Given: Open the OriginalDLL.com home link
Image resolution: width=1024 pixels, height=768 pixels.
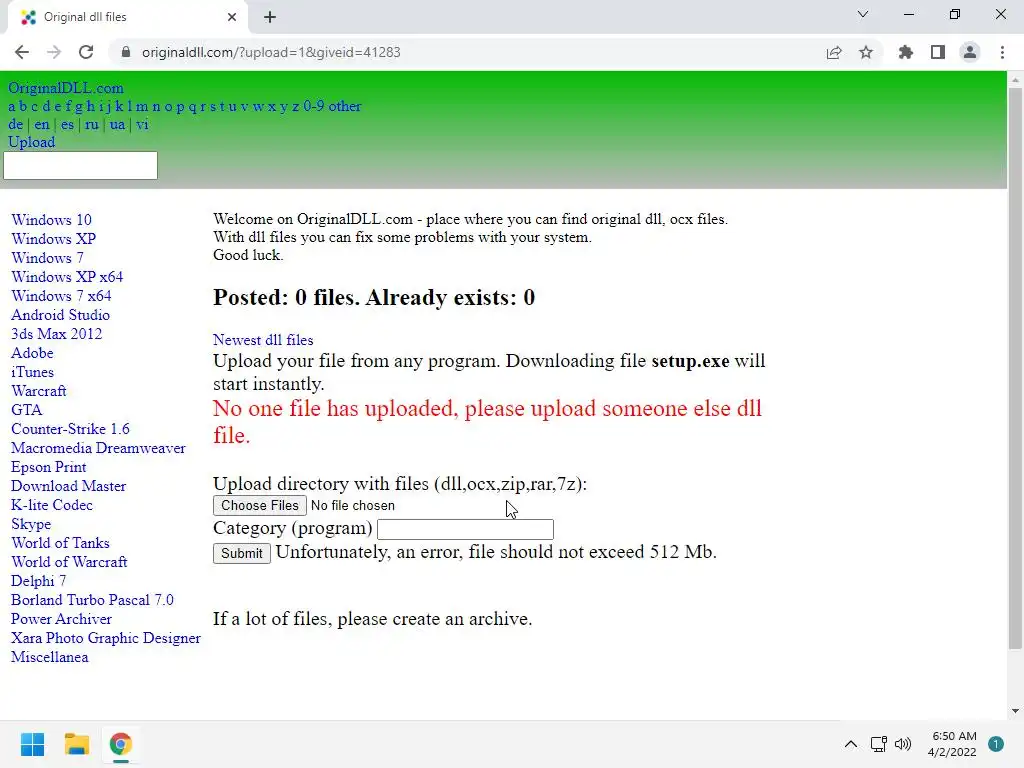Looking at the screenshot, I should (65, 88).
